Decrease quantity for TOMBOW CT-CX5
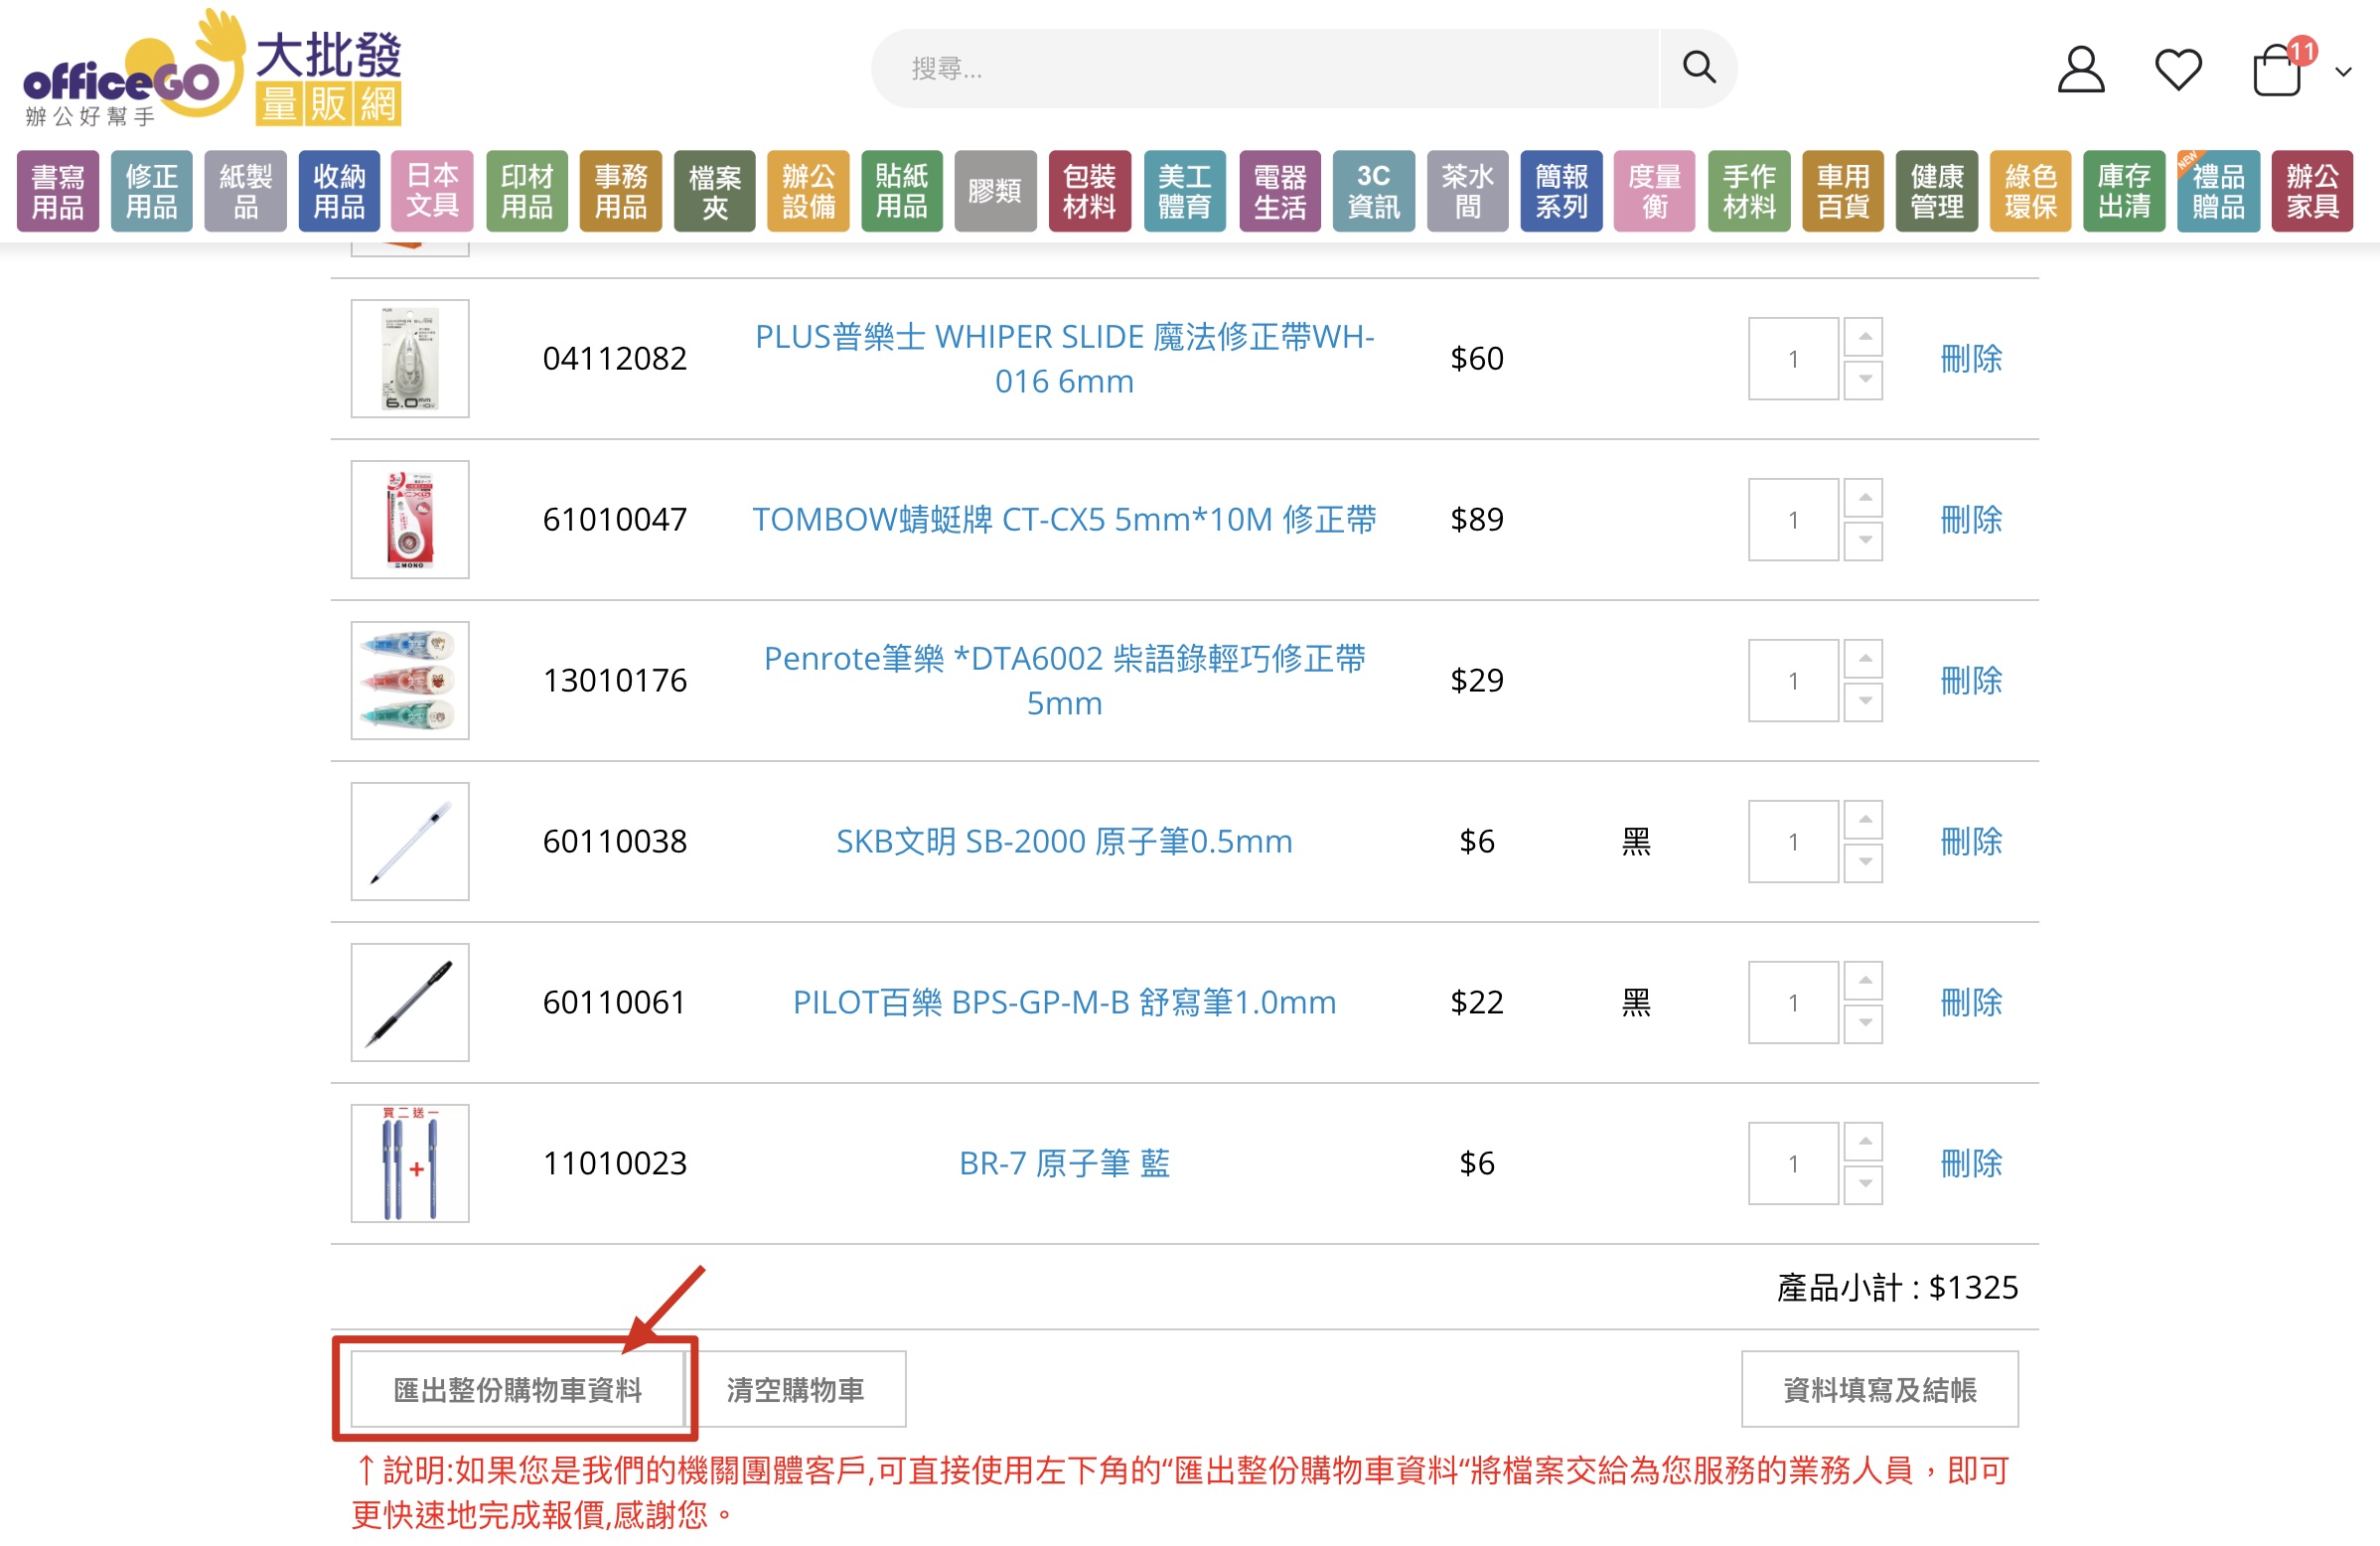This screenshot has height=1546, width=2380. (x=1864, y=541)
